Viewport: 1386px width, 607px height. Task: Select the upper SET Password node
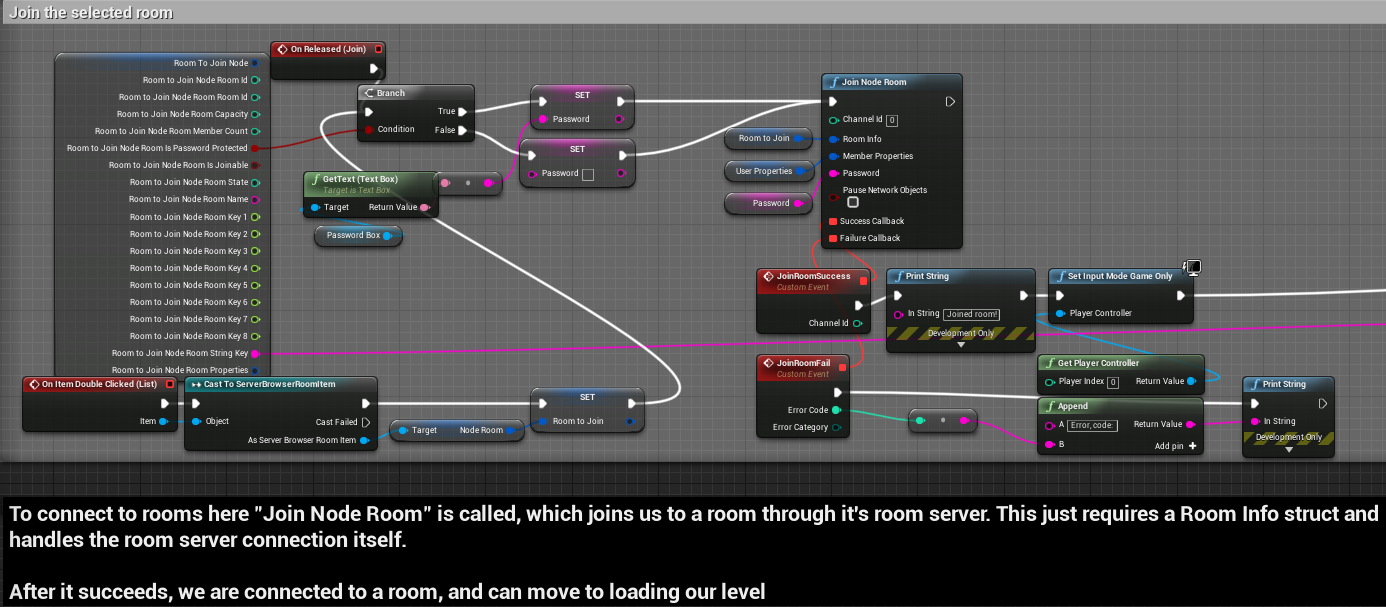582,108
